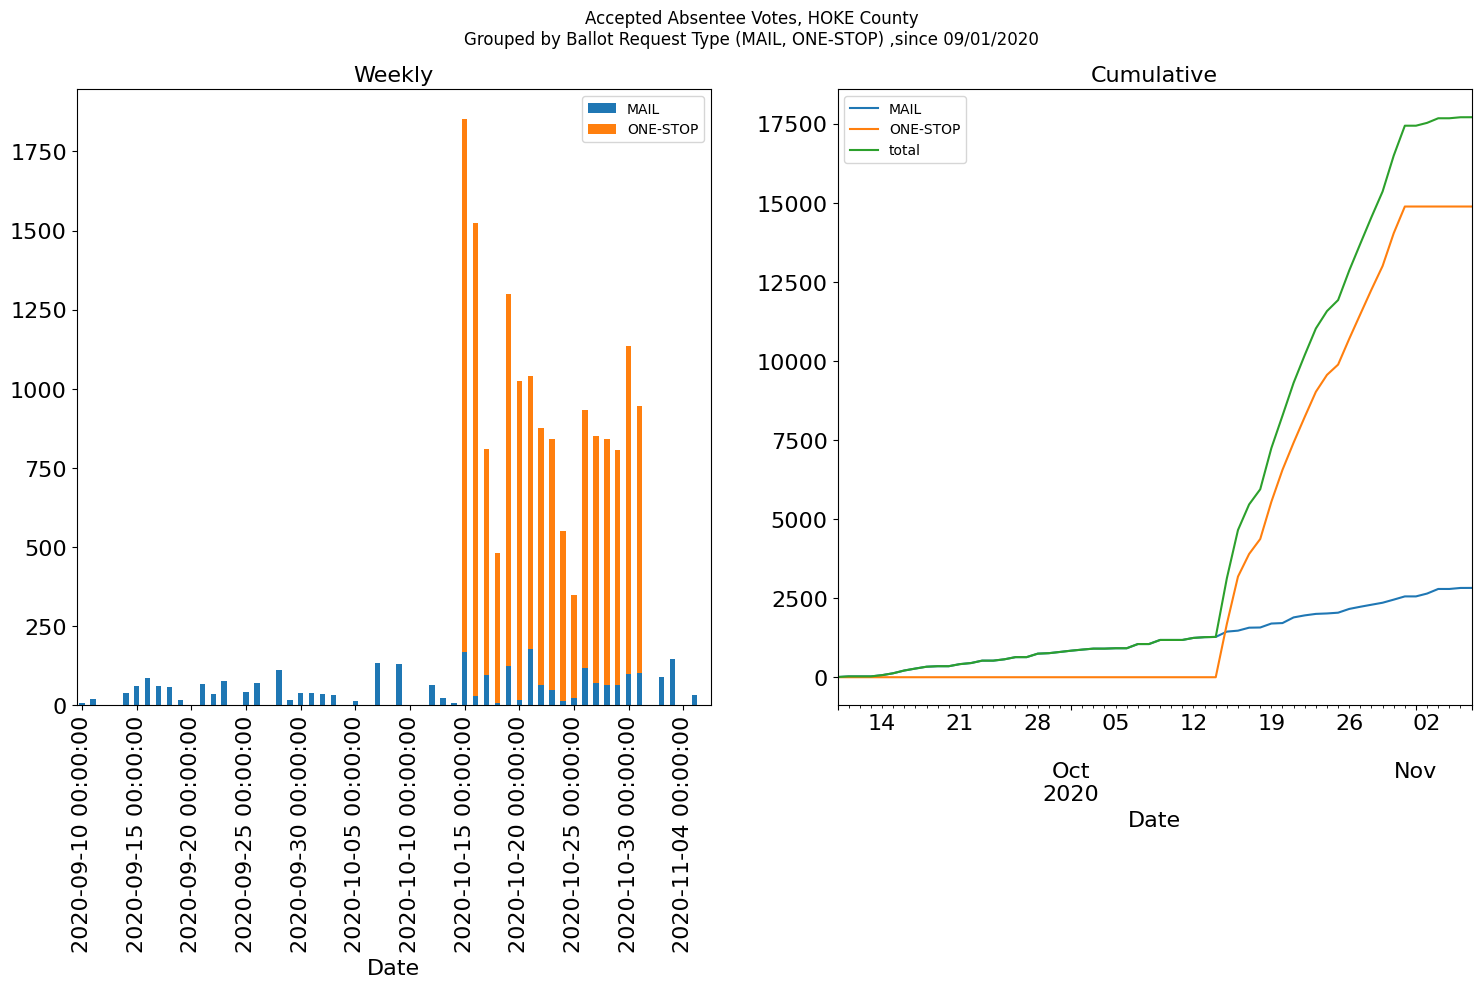Click the 2020-09-25 date label on Weekly x-axis

(x=244, y=834)
